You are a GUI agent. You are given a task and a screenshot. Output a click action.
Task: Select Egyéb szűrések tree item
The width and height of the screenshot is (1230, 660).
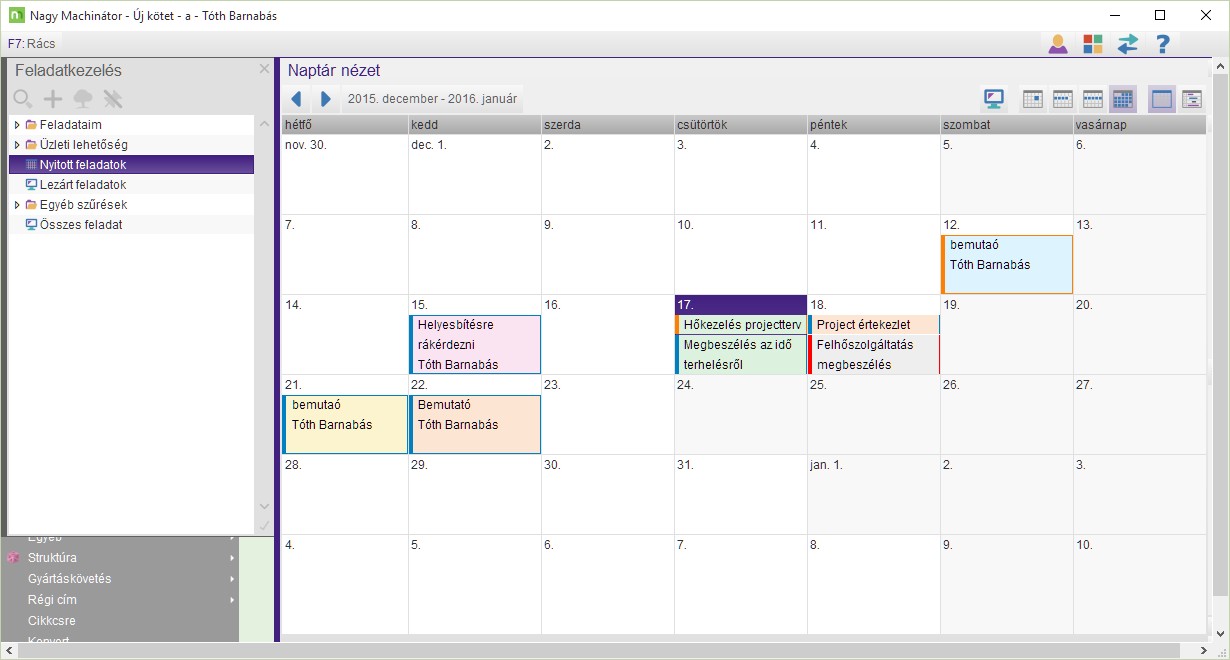coord(83,205)
